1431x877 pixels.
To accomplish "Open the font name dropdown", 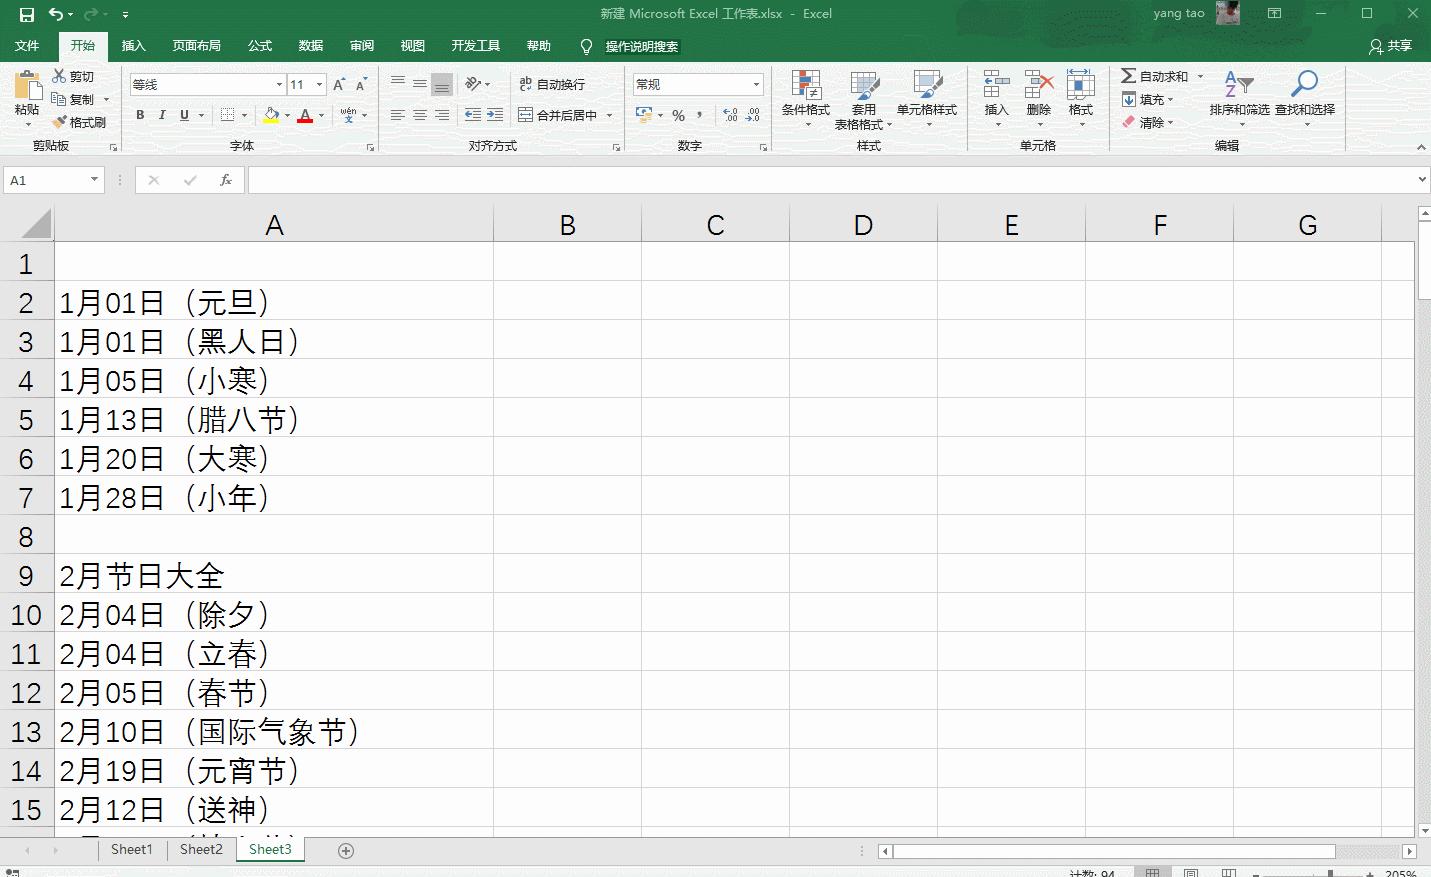I will (x=279, y=84).
